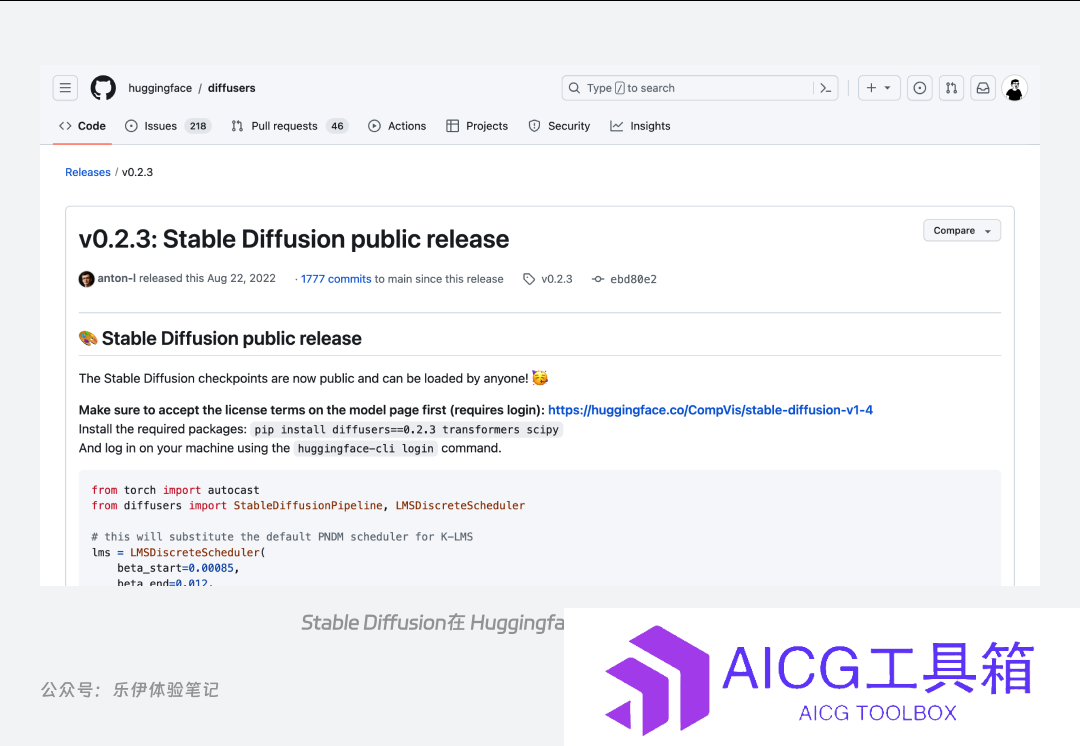Switch to the Actions tab
Image resolution: width=1080 pixels, height=746 pixels.
[397, 126]
